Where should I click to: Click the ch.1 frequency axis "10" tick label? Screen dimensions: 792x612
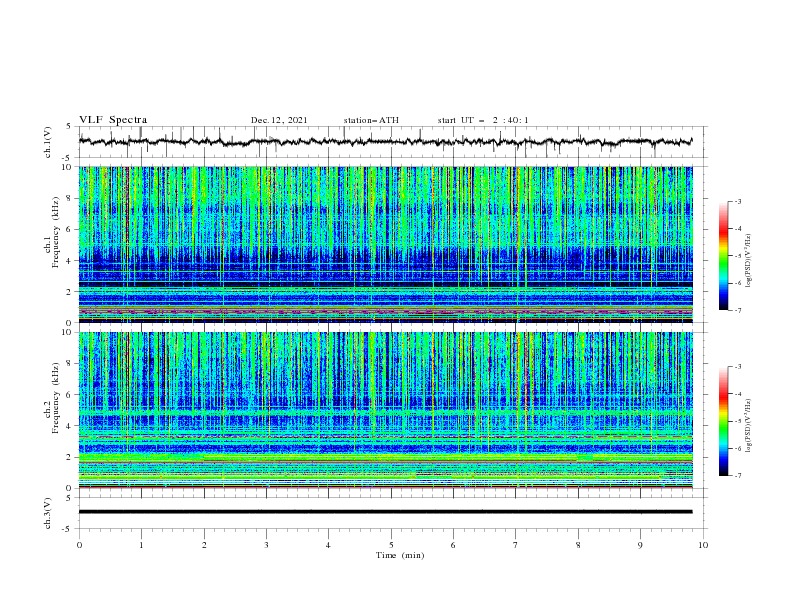point(68,167)
